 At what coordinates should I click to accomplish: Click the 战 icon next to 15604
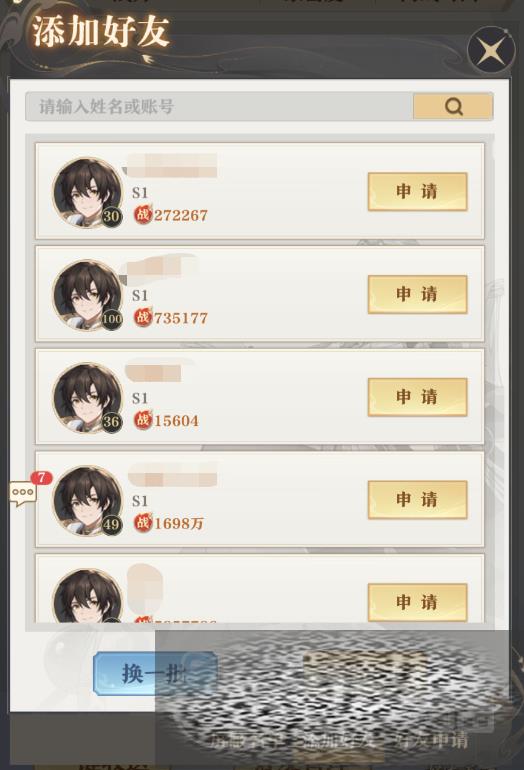[x=143, y=419]
